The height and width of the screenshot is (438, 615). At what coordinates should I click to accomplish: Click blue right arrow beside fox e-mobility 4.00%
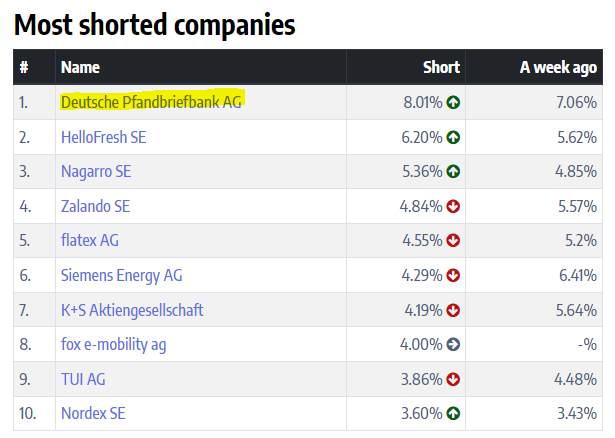[454, 344]
